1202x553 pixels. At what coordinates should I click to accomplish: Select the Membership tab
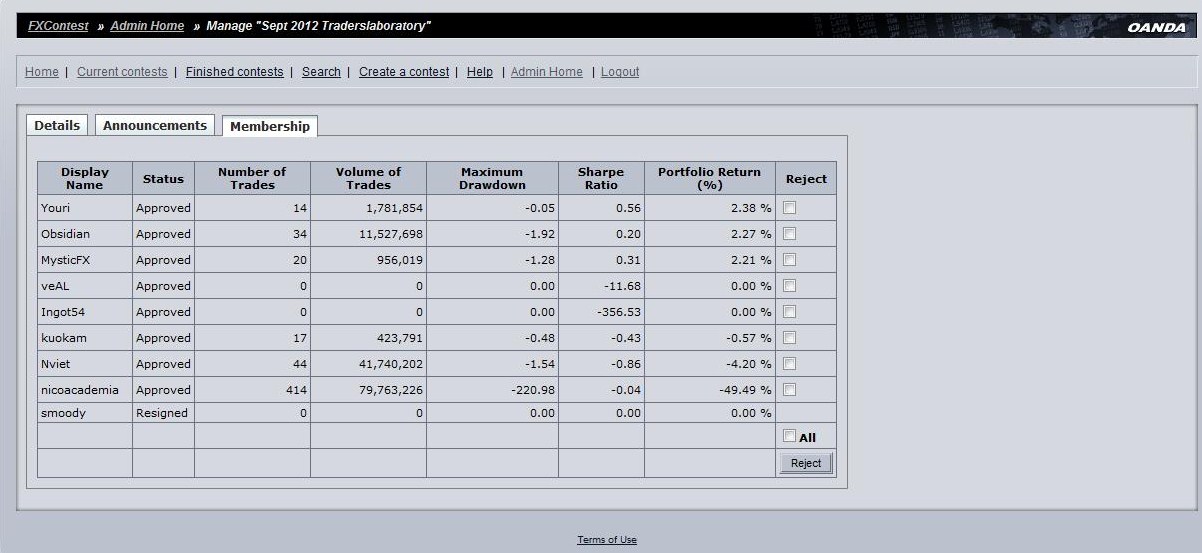tap(270, 126)
